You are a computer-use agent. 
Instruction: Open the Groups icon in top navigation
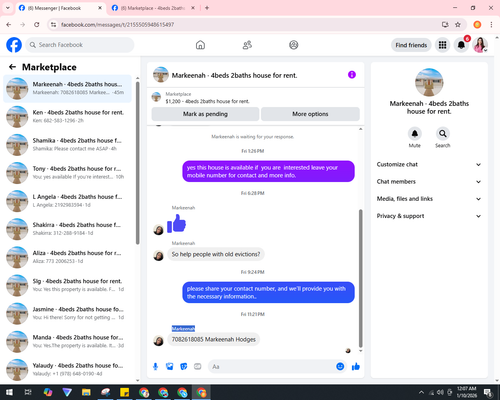pos(294,45)
